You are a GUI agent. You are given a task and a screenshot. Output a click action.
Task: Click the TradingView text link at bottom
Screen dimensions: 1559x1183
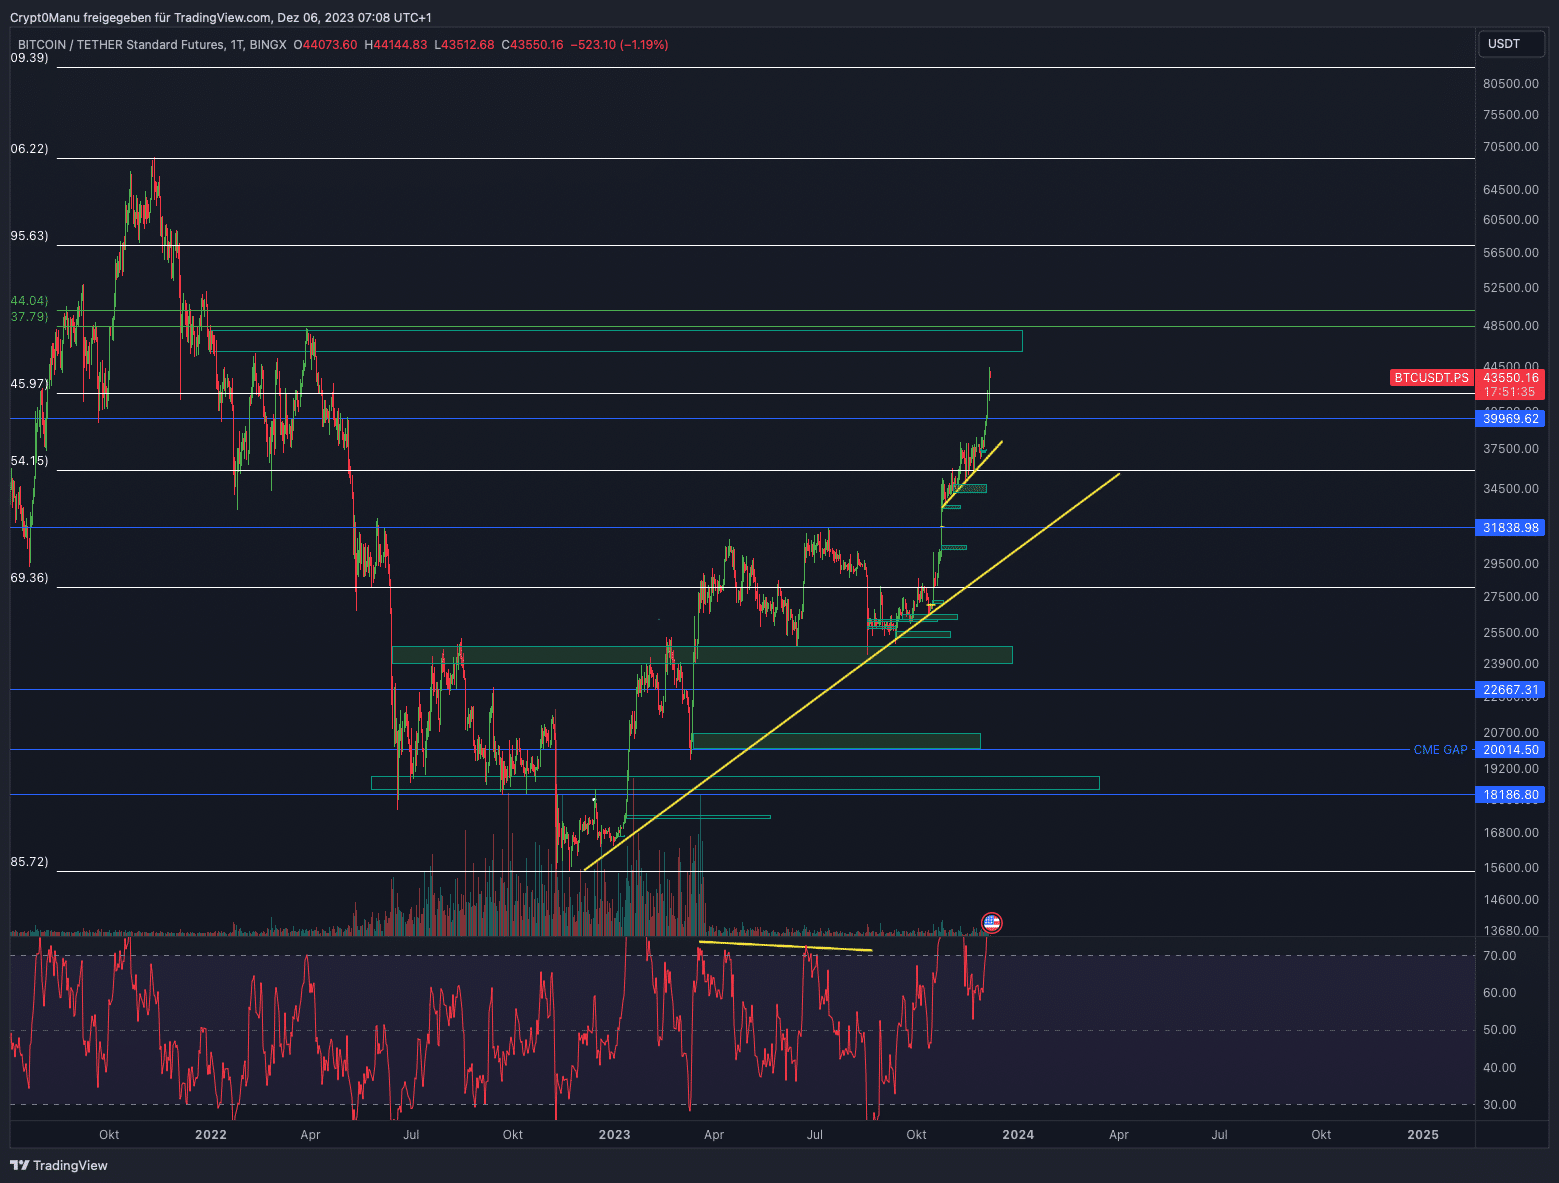click(70, 1165)
